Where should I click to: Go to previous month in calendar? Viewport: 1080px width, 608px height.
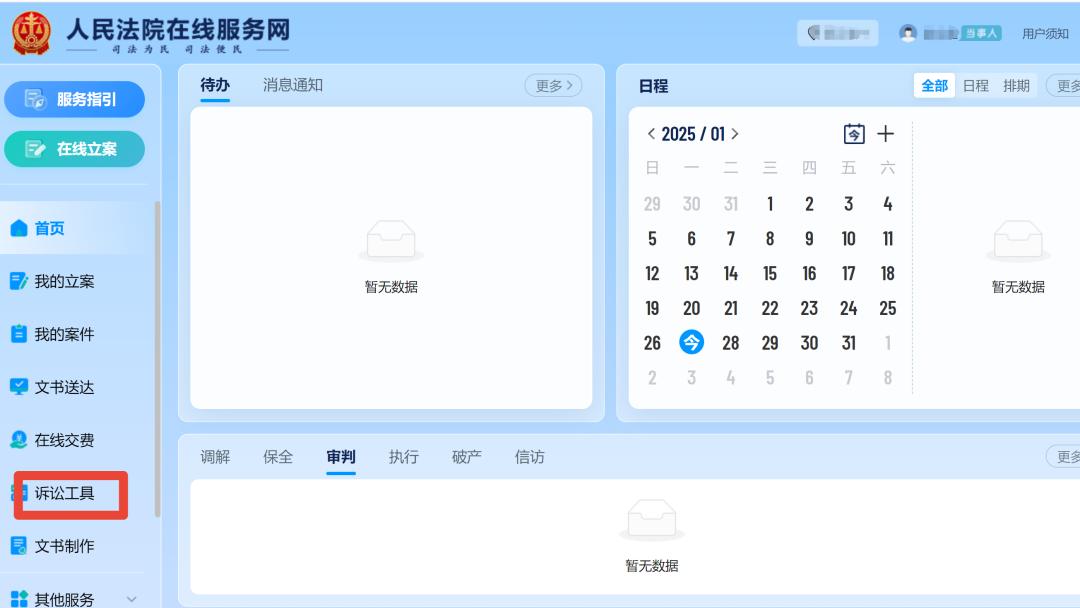coord(652,134)
